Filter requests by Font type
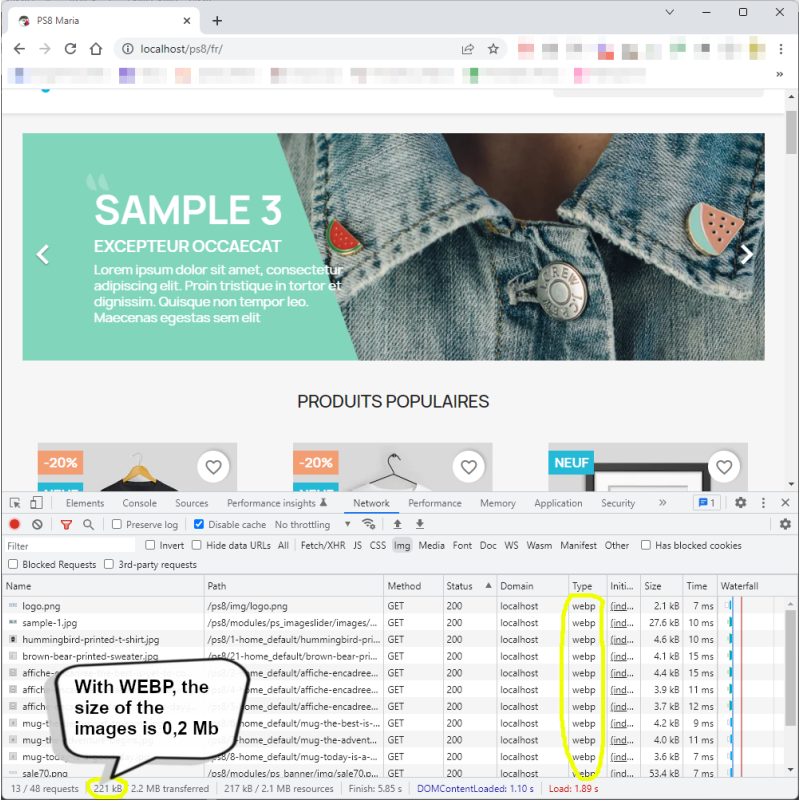 click(x=462, y=545)
